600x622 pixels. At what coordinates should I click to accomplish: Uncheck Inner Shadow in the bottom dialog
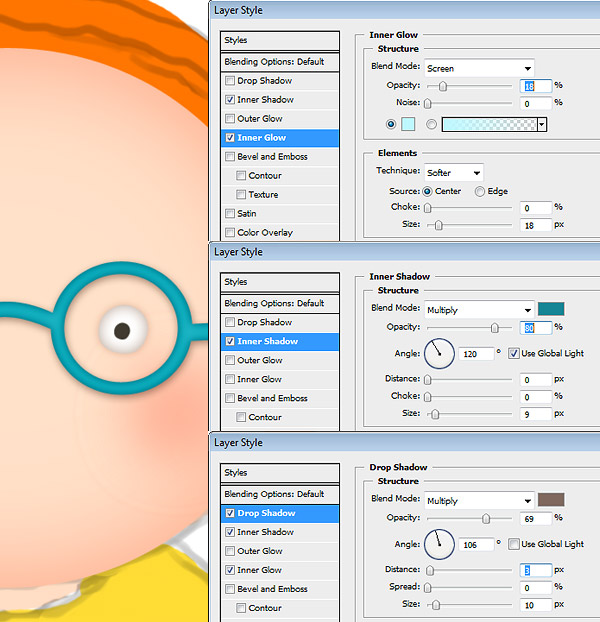(230, 532)
